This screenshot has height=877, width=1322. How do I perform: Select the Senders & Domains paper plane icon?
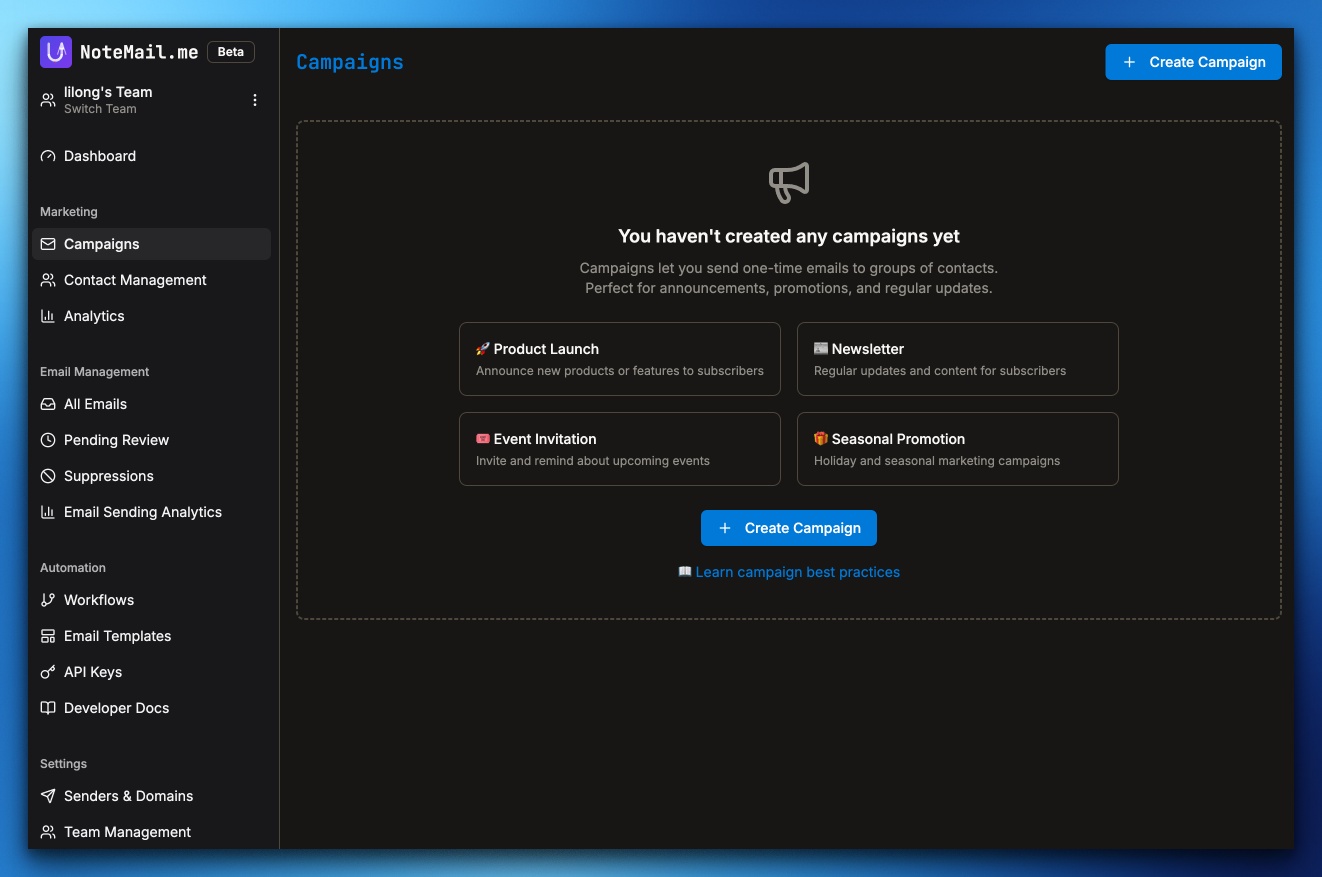48,796
